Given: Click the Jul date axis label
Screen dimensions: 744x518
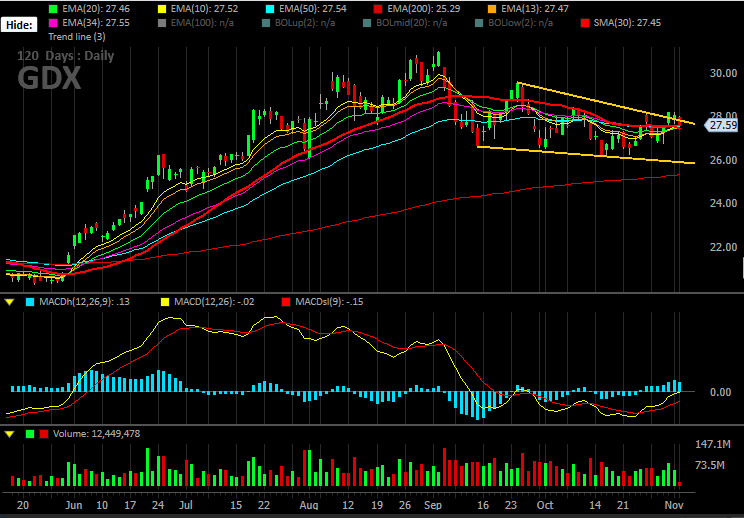Looking at the screenshot, I should point(186,504).
